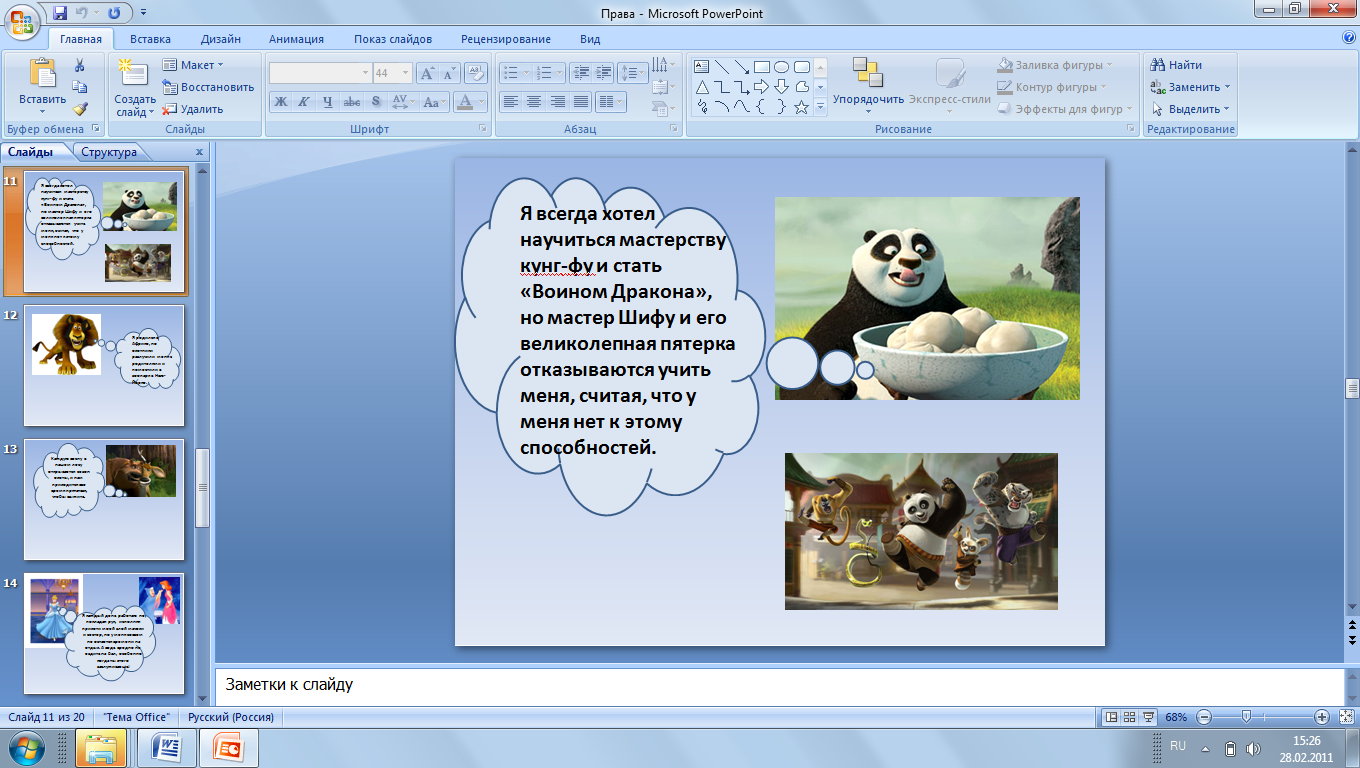The height and width of the screenshot is (768, 1360).
Task: Start slideshow from status bar icon
Action: pos(1148,717)
